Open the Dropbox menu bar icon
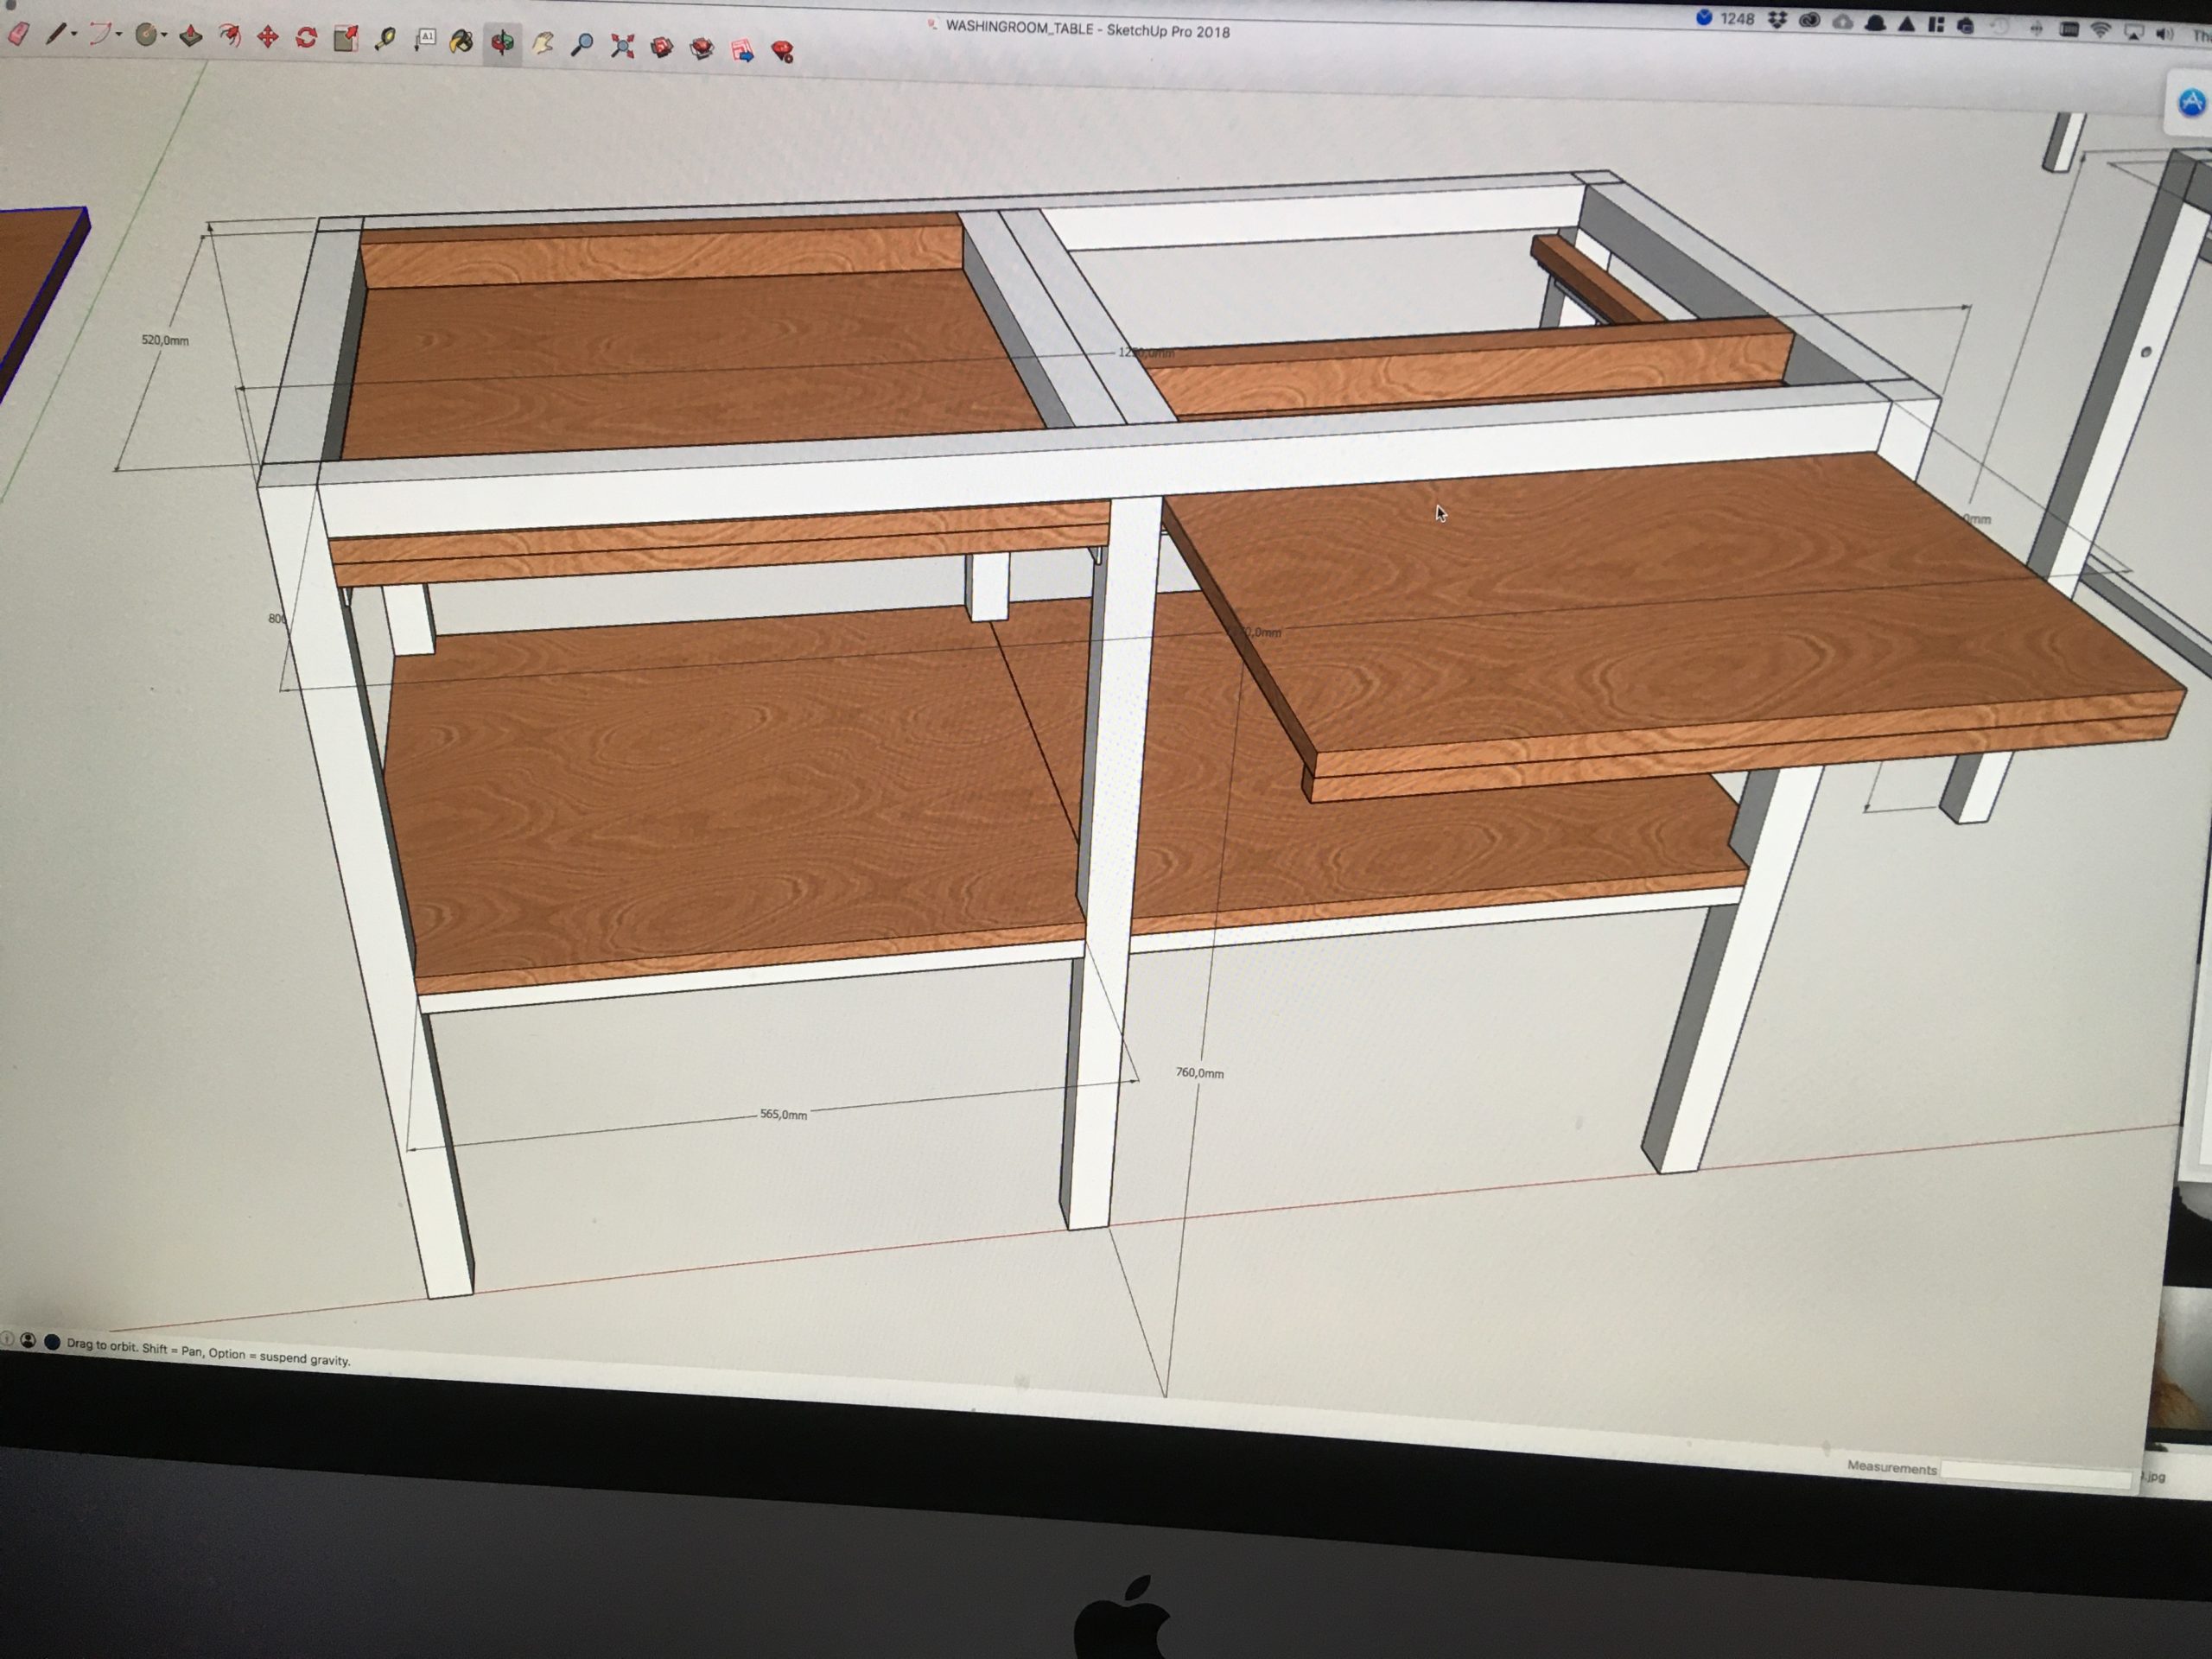Viewport: 2212px width, 1659px height. (1777, 20)
